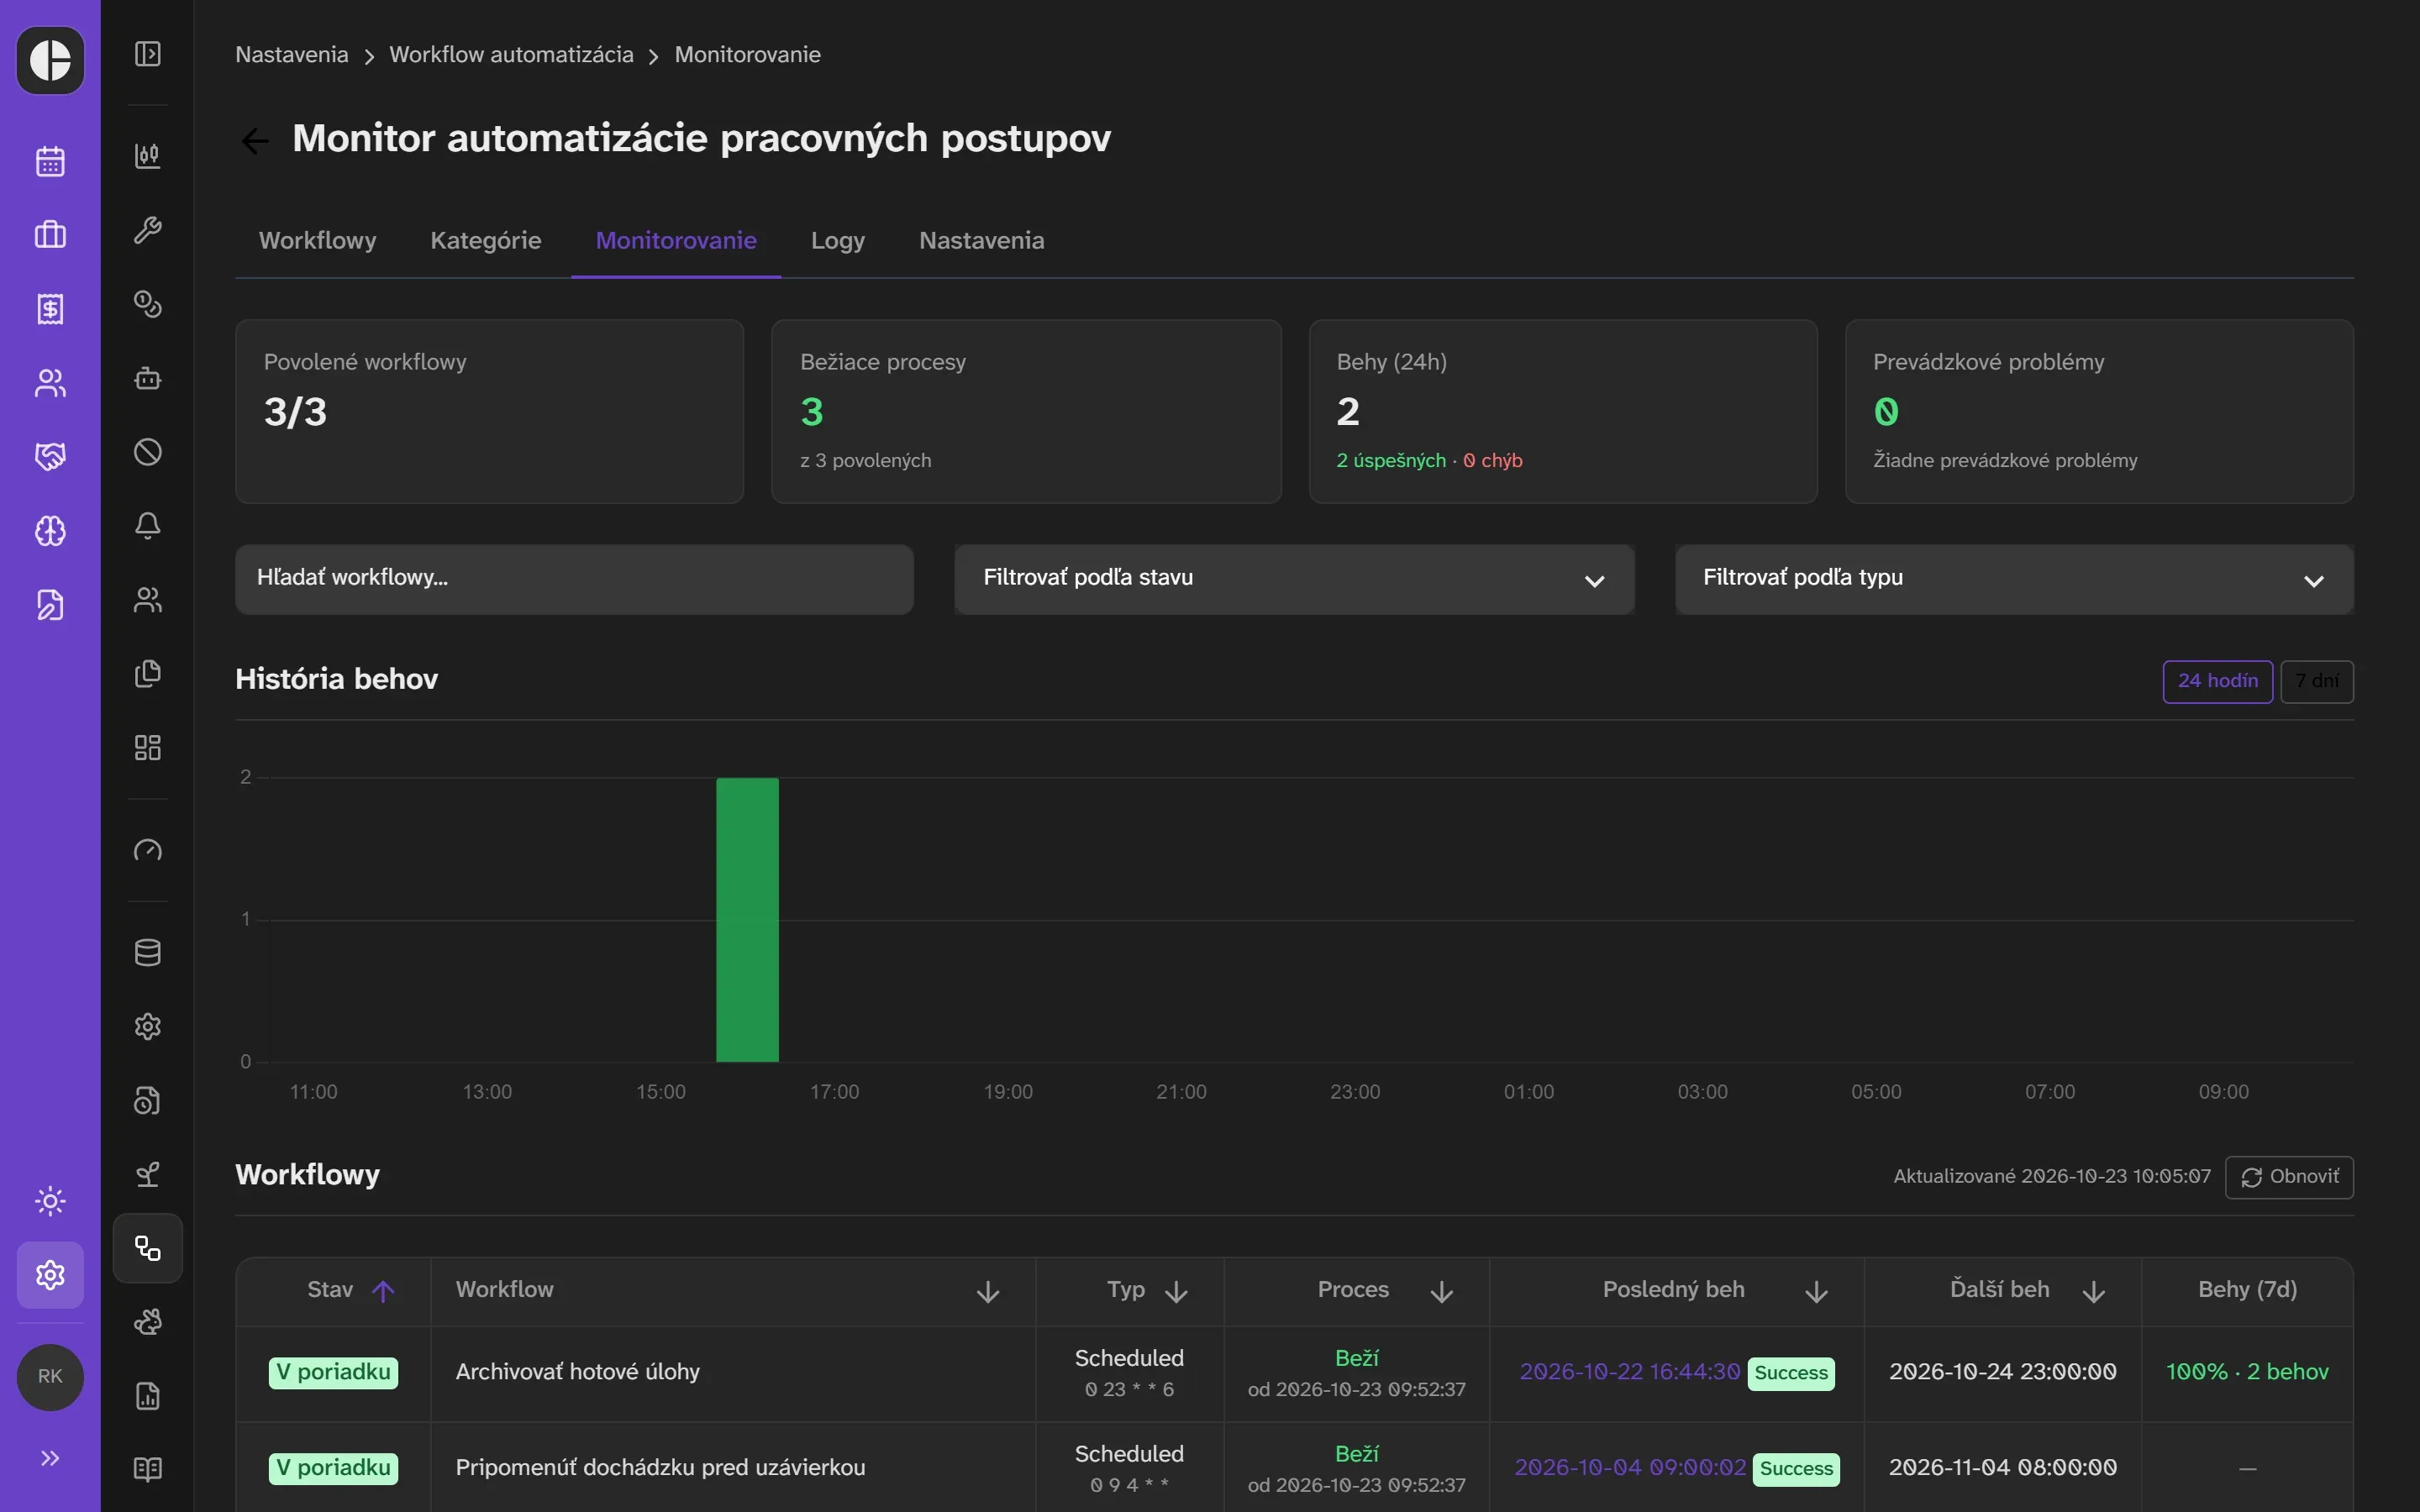This screenshot has height=1512, width=2420.
Task: Go back using the arrow beside title
Action: pos(255,141)
